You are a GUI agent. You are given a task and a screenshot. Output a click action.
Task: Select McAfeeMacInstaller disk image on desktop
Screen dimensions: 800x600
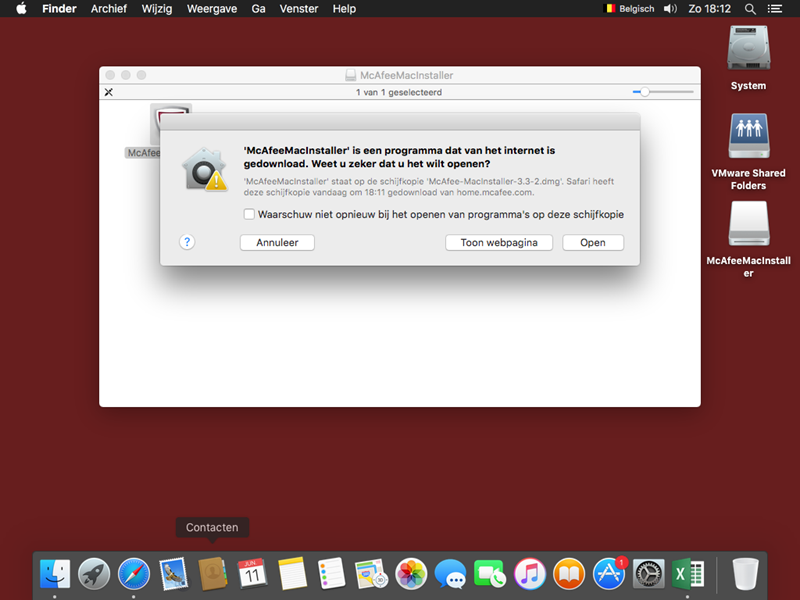pyautogui.click(x=748, y=223)
